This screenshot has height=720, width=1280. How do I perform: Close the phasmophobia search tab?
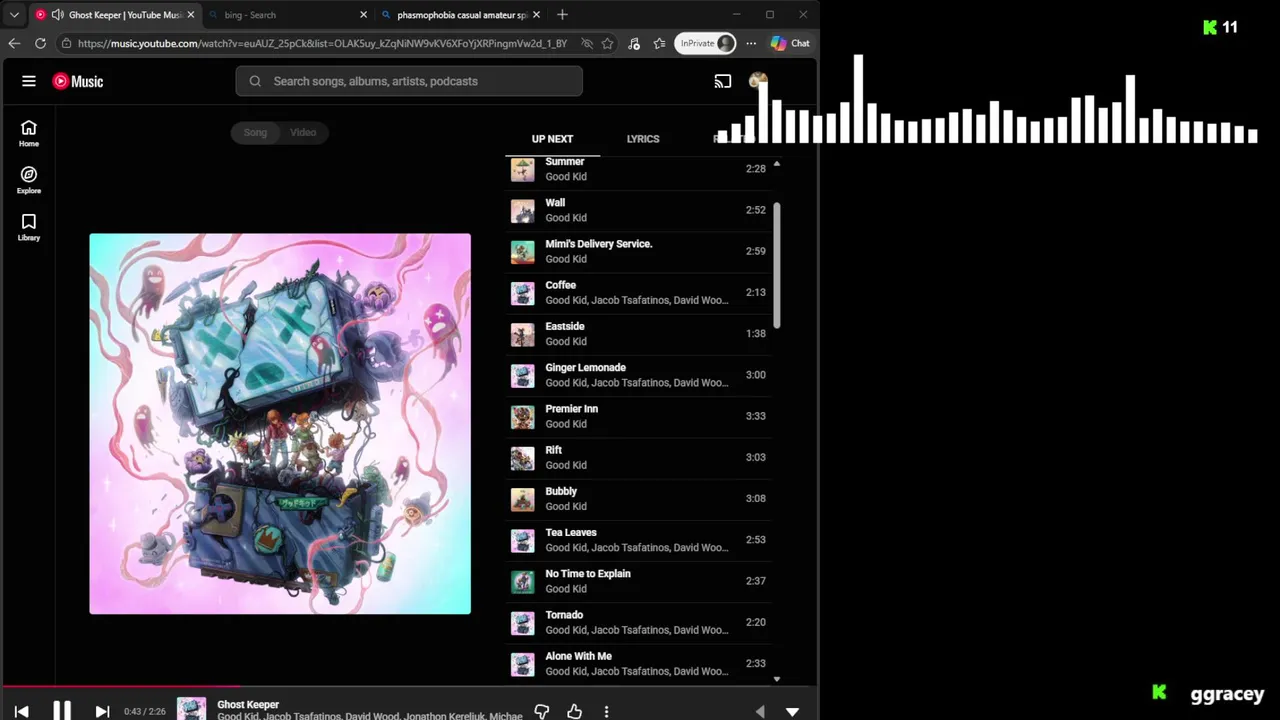(x=536, y=15)
